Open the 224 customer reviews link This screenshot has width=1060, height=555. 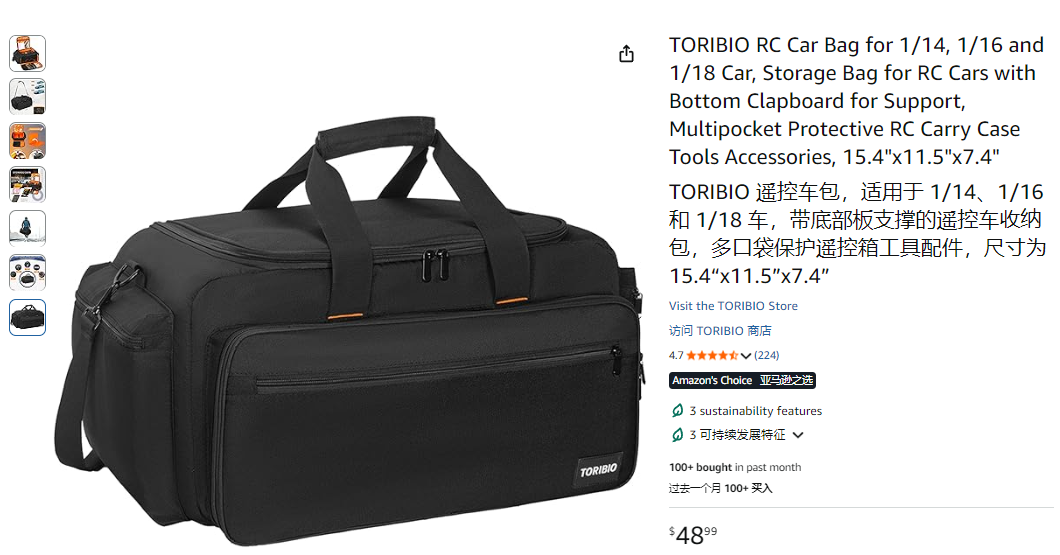[x=767, y=355]
